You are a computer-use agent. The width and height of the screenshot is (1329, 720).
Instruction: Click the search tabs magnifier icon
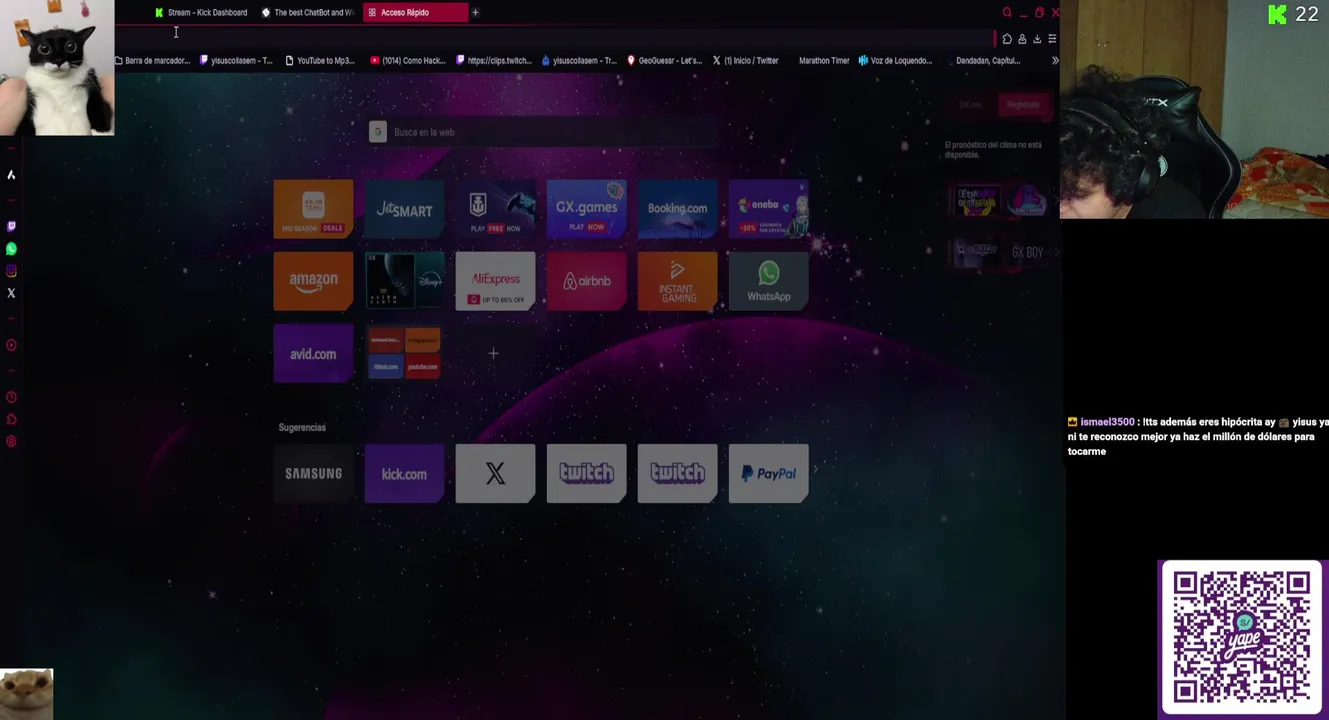[1007, 13]
